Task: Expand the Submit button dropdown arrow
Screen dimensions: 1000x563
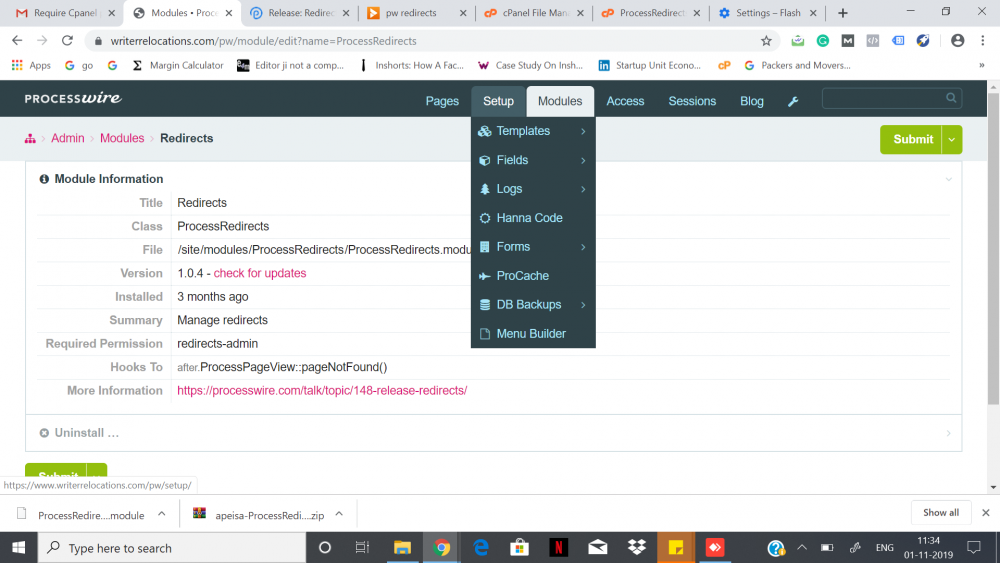Action: pyautogui.click(x=951, y=139)
